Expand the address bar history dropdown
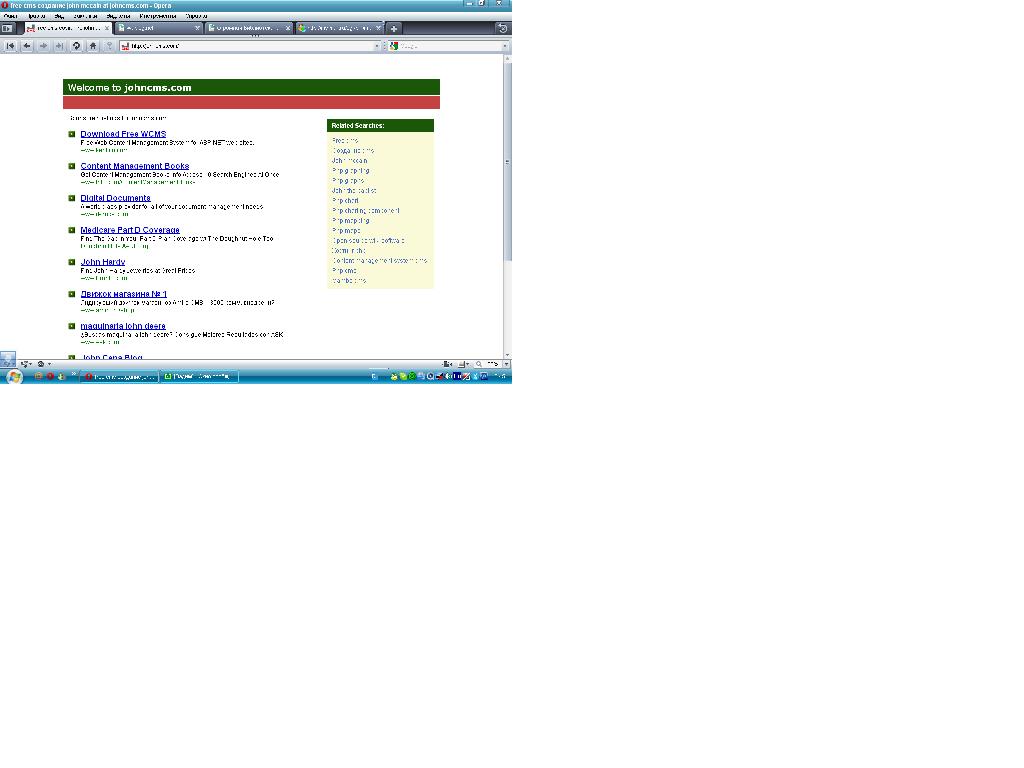 (376, 46)
